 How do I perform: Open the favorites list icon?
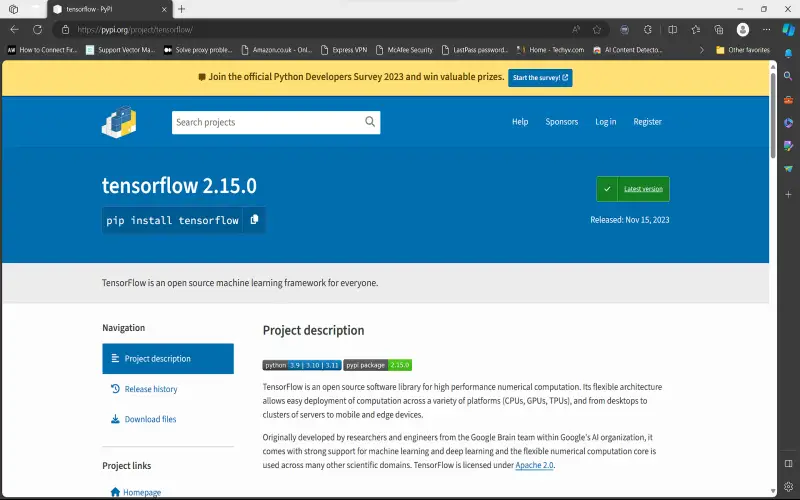pos(695,30)
